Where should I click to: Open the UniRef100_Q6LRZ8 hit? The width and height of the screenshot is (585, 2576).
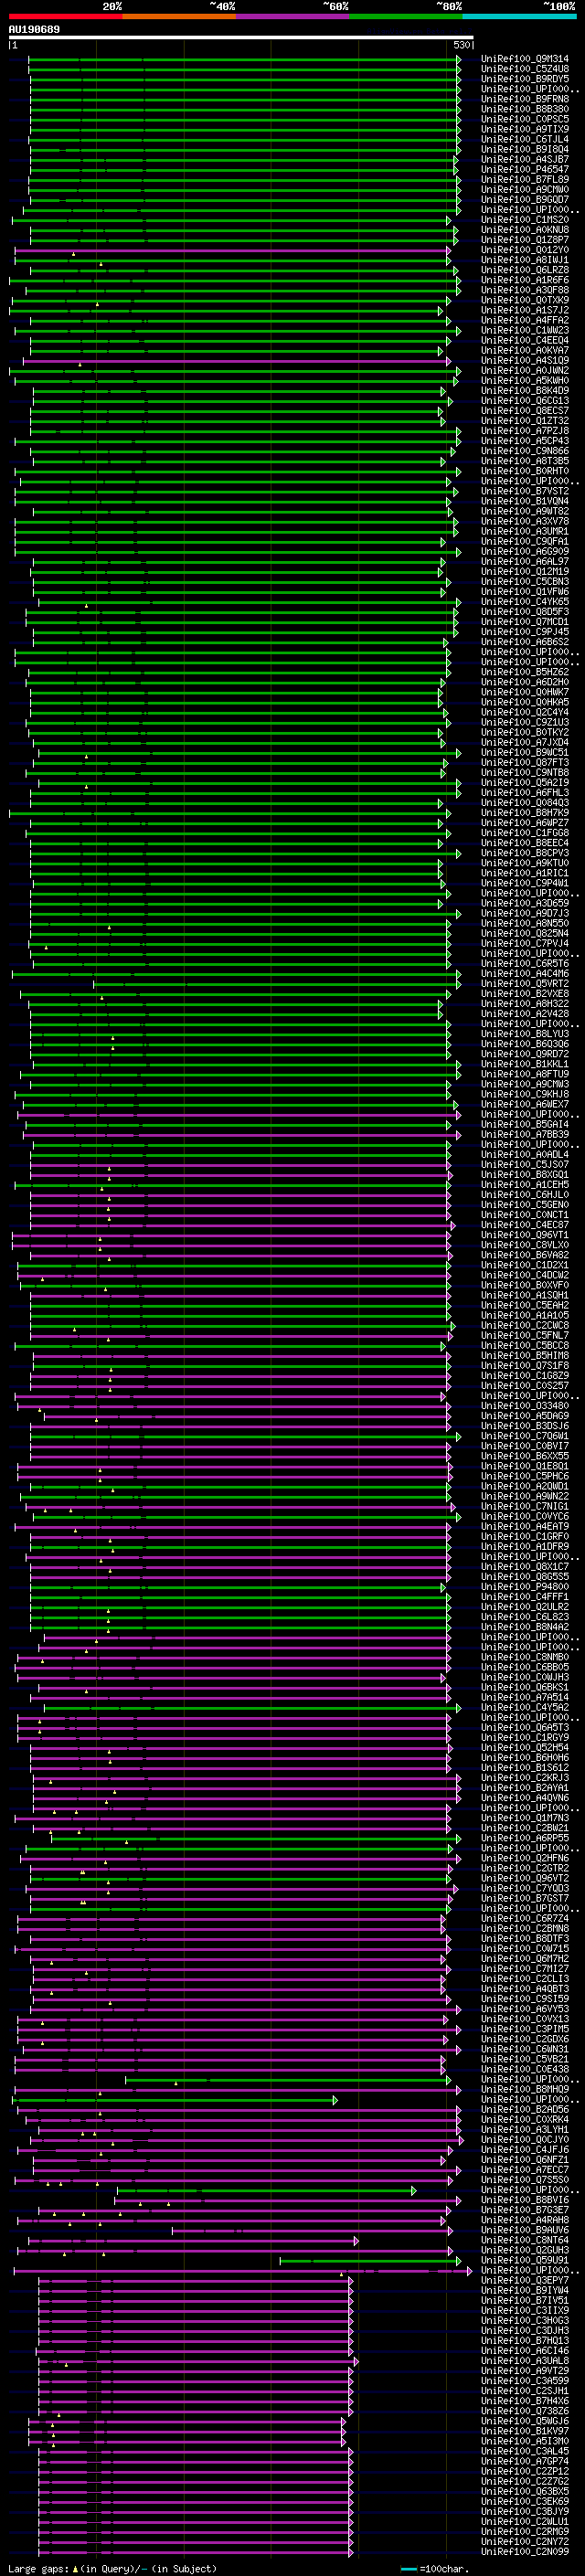point(525,270)
